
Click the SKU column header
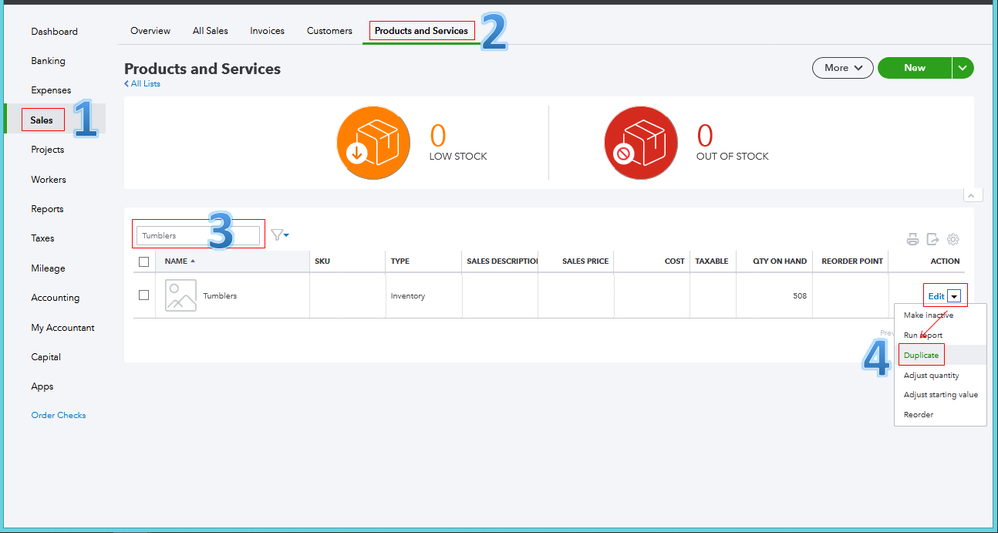point(323,261)
